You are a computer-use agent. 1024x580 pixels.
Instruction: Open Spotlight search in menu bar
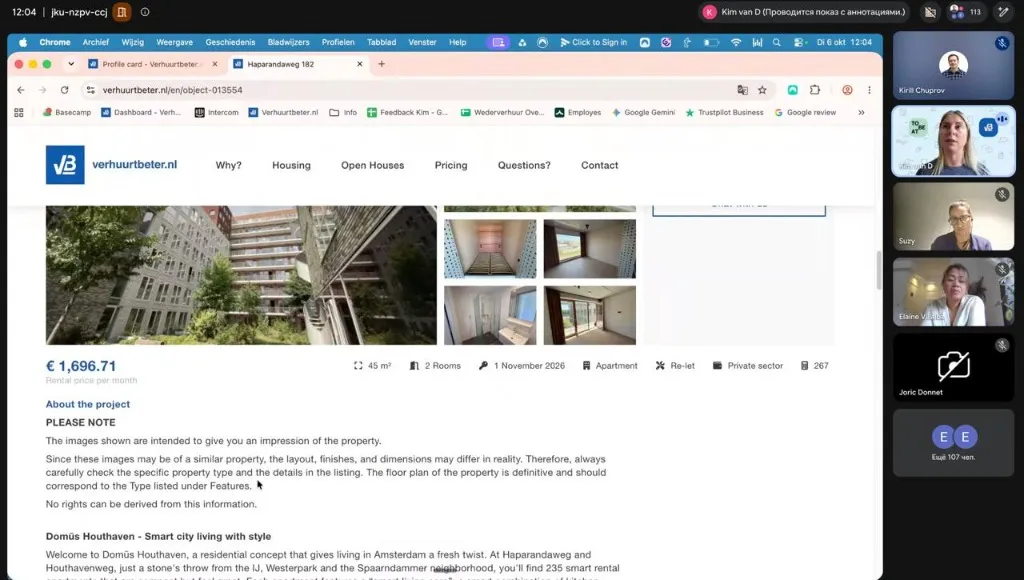coord(776,42)
